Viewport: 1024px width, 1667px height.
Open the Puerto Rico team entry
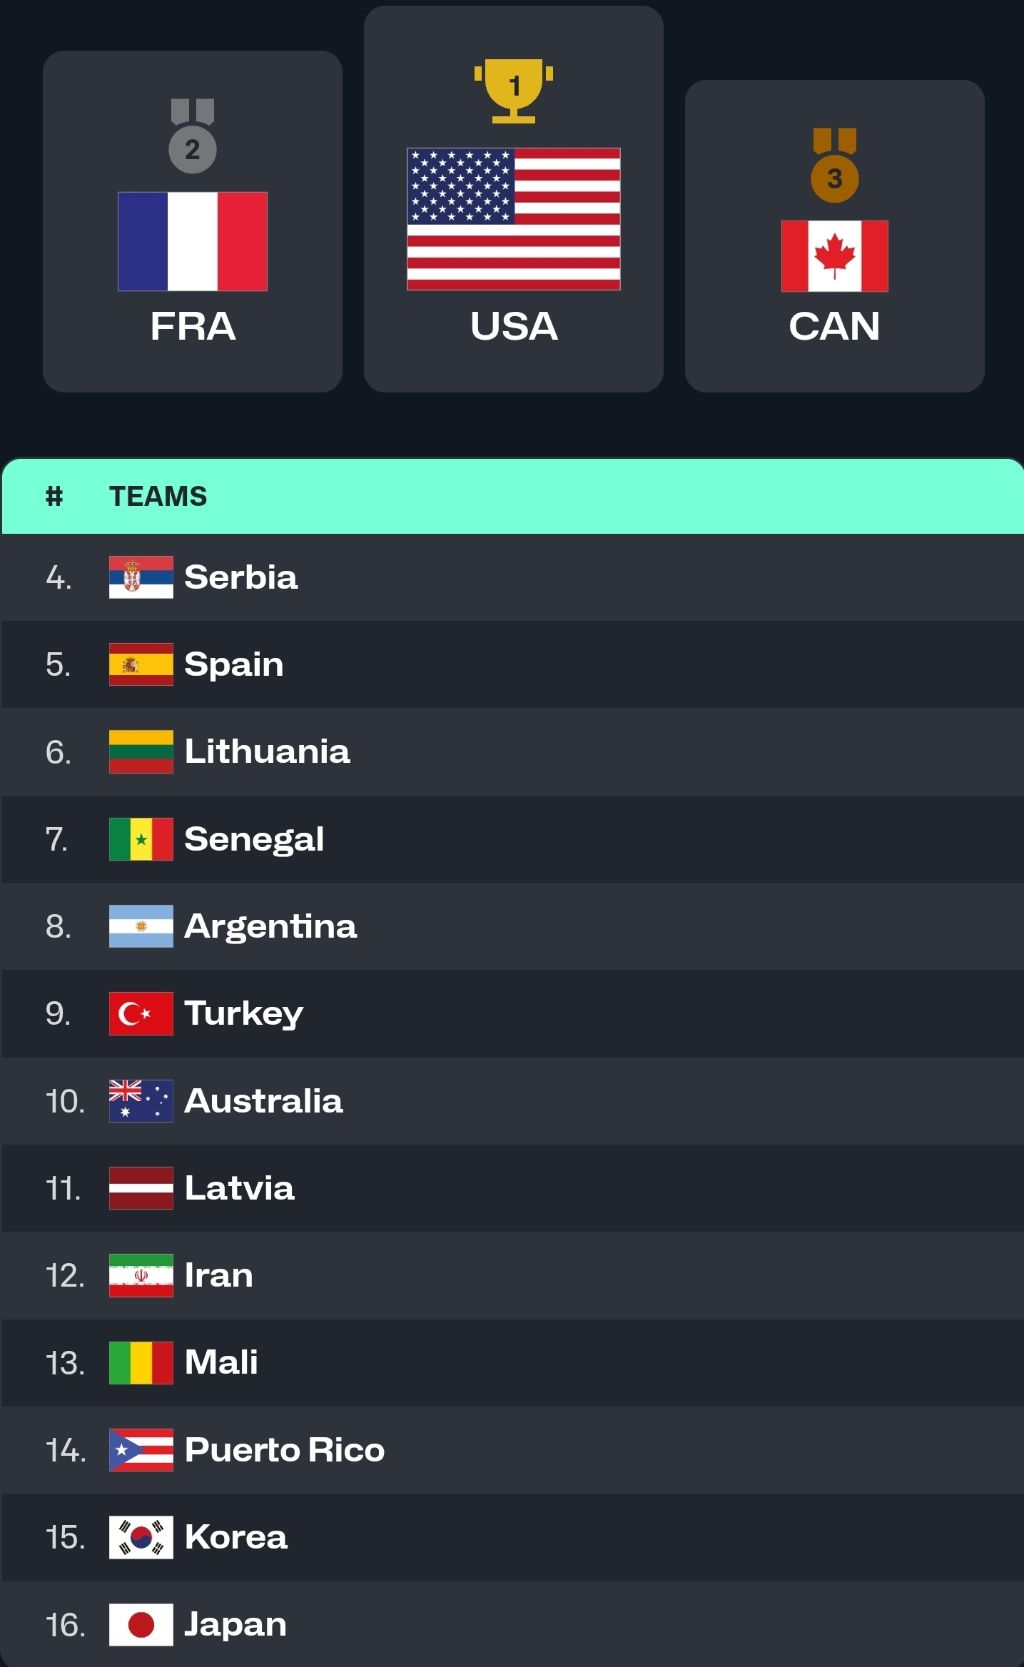(284, 1450)
